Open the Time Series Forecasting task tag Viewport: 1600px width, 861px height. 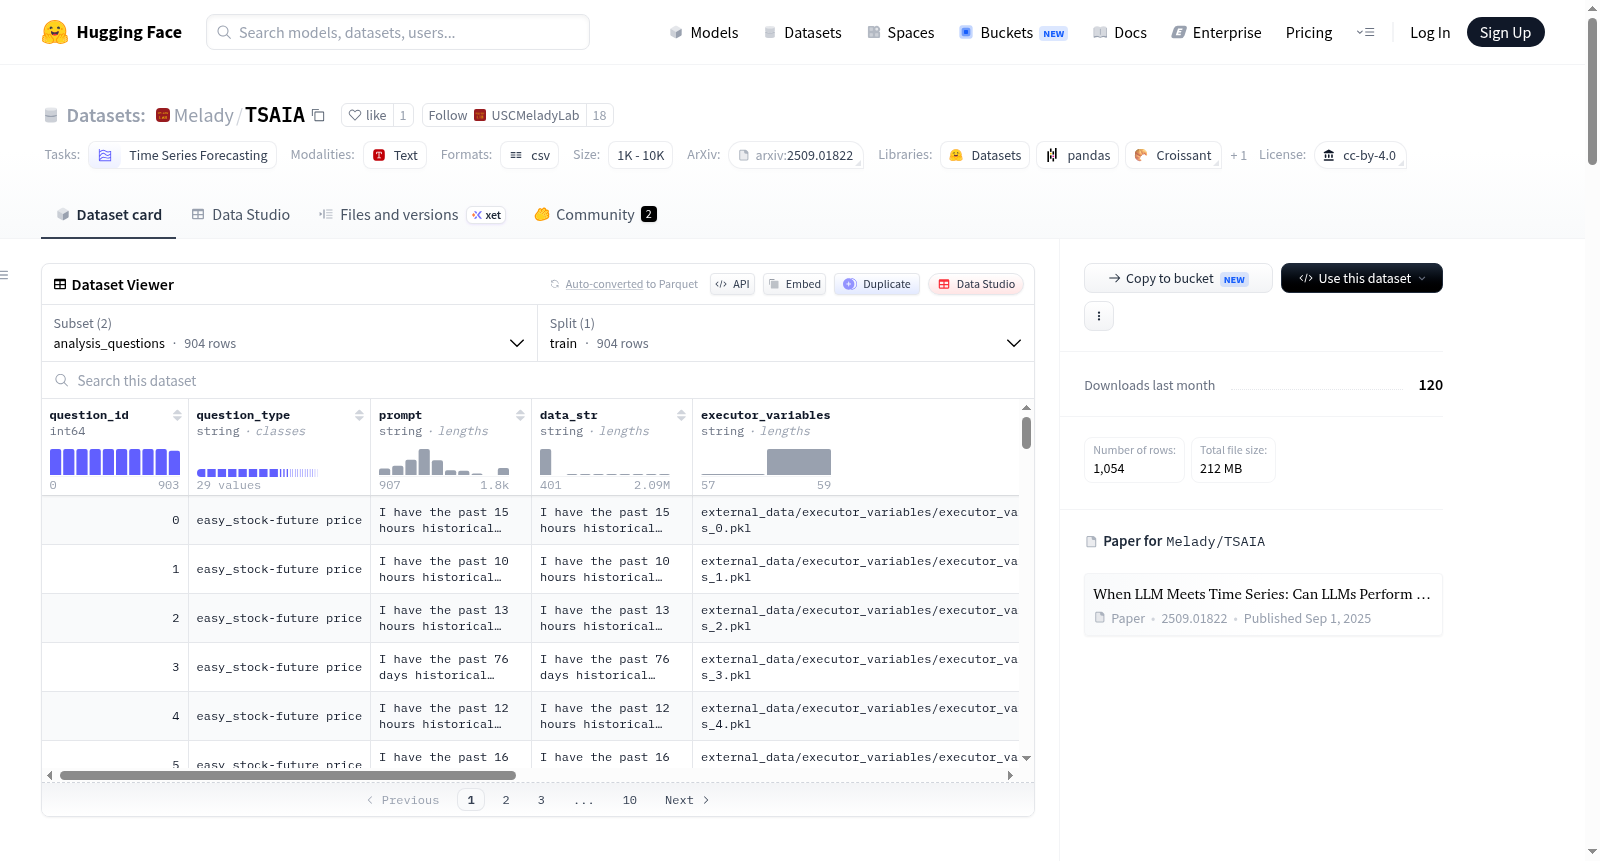point(183,155)
